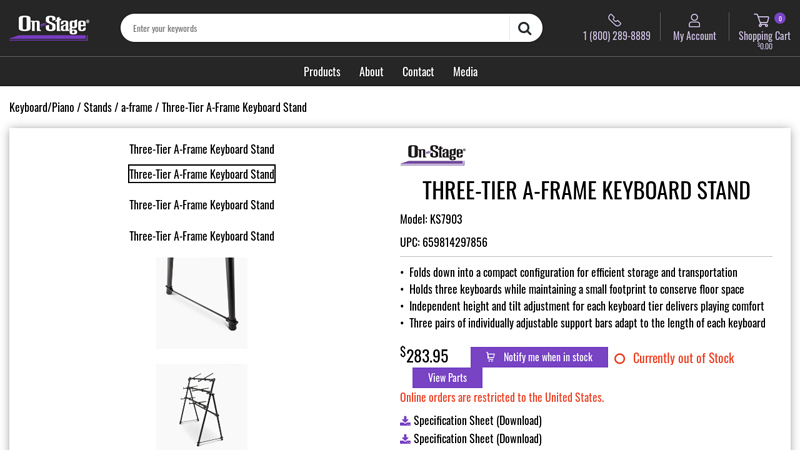Click Notify me when in stock
The image size is (800, 450).
pyautogui.click(x=539, y=357)
